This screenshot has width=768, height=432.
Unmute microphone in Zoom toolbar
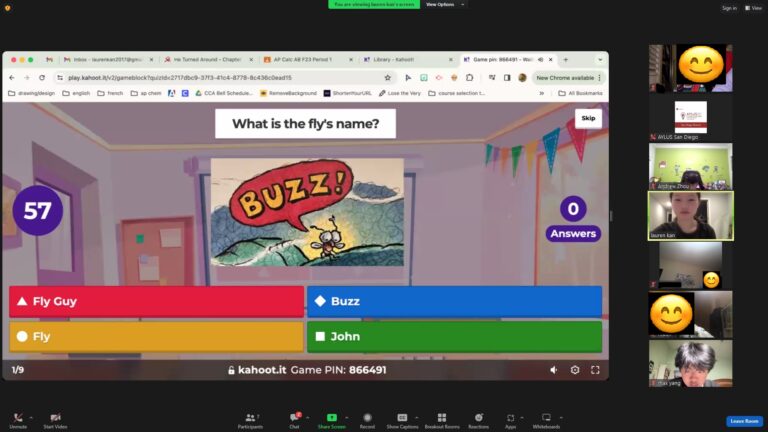[x=18, y=420]
